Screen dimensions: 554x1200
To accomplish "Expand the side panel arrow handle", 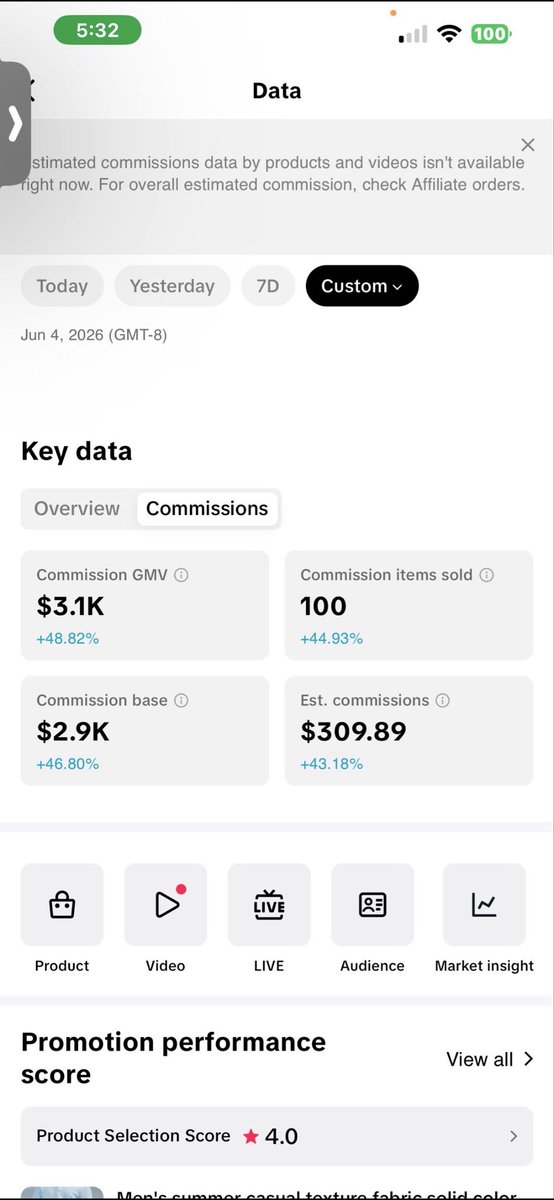I will point(14,124).
